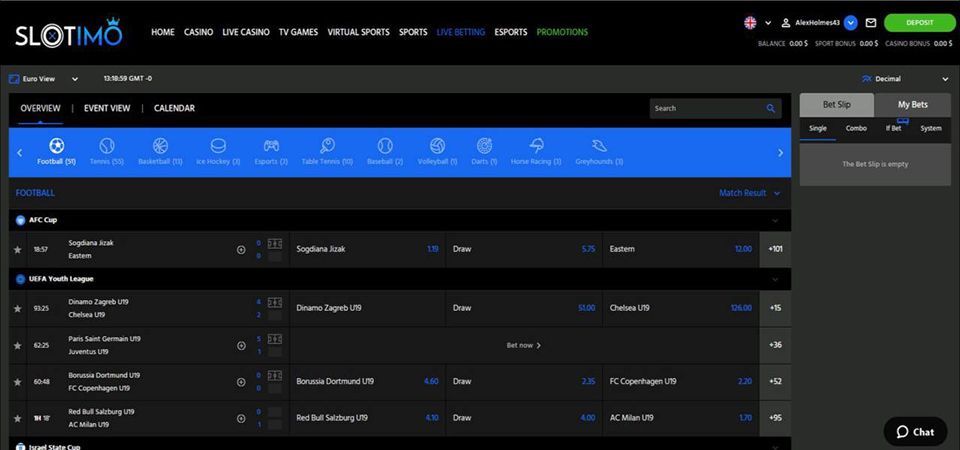The height and width of the screenshot is (450, 960).
Task: Bet on Chelsea U19 at 126.00
Action: tap(681, 308)
